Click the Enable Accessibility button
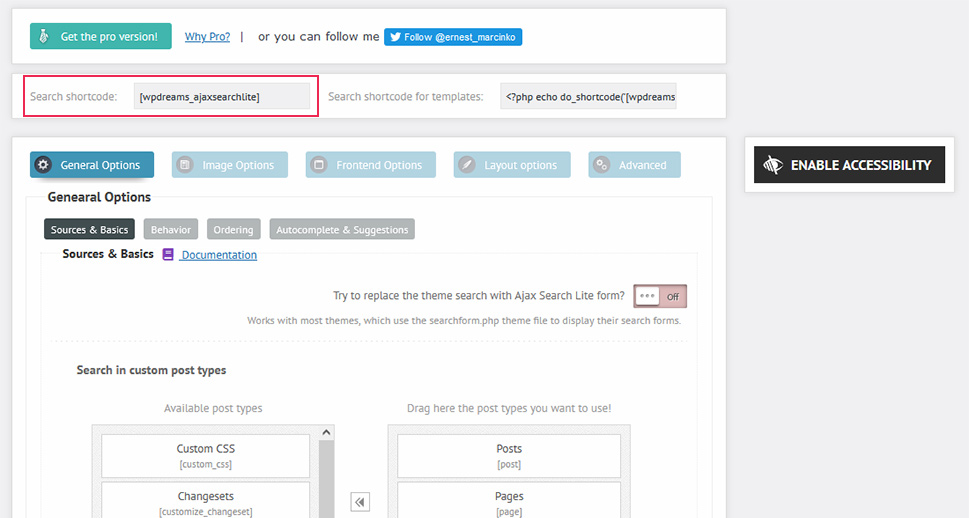Screen dimensions: 969x518 point(849,164)
